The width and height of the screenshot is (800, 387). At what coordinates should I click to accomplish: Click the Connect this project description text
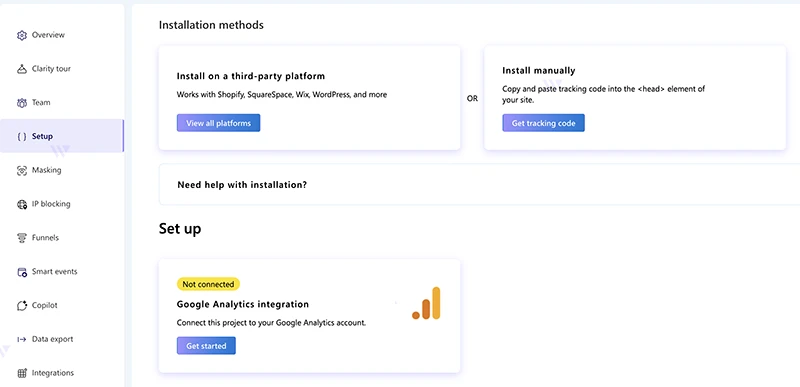271,323
